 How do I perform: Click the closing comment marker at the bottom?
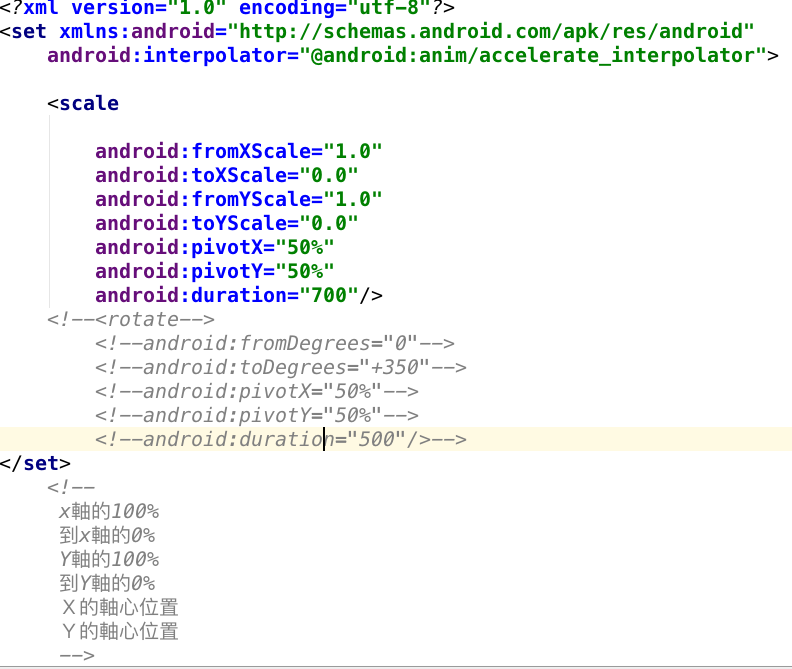tap(77, 655)
